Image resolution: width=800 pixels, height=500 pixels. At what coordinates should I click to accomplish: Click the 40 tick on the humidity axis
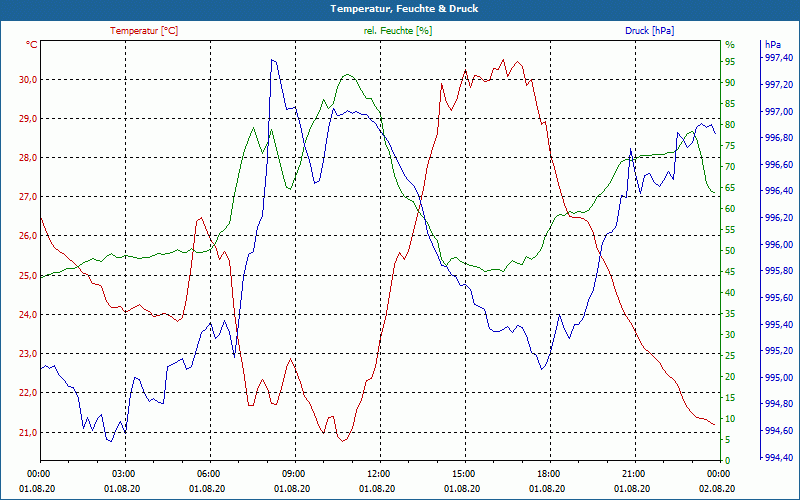click(730, 293)
